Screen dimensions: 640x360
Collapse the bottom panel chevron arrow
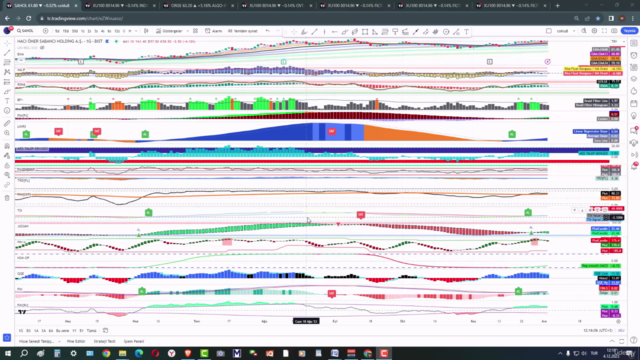click(x=612, y=341)
